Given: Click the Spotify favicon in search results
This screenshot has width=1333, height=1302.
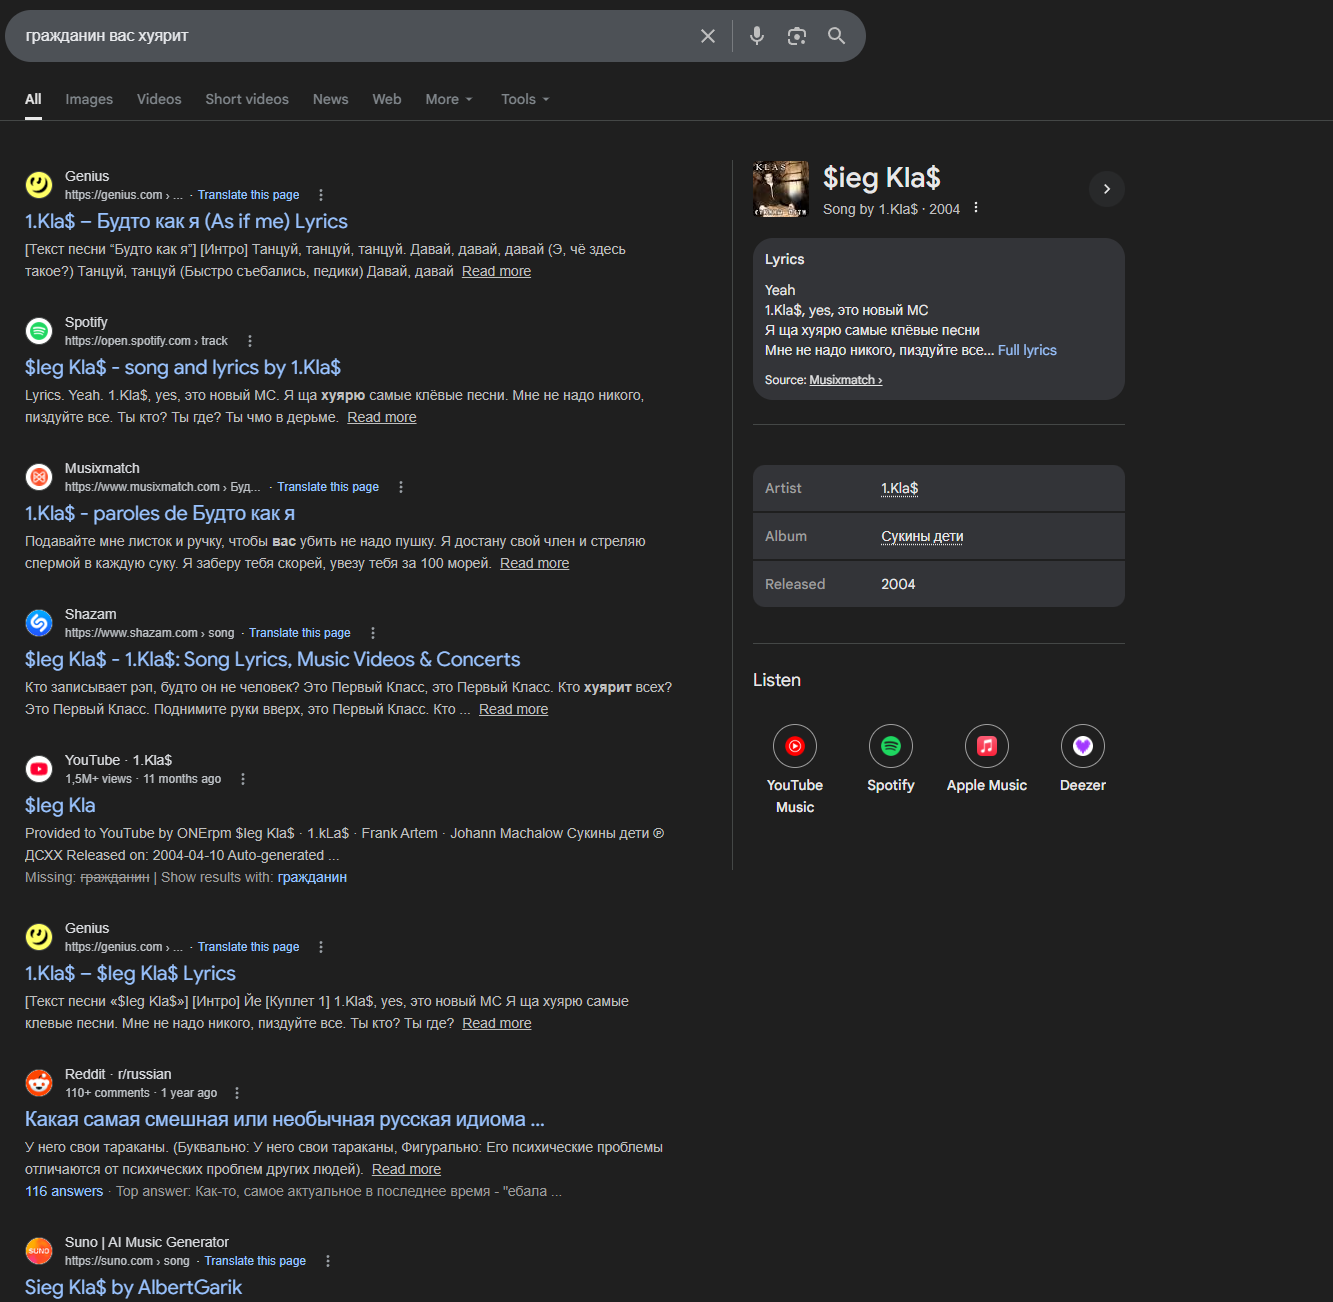Looking at the screenshot, I should 39,330.
